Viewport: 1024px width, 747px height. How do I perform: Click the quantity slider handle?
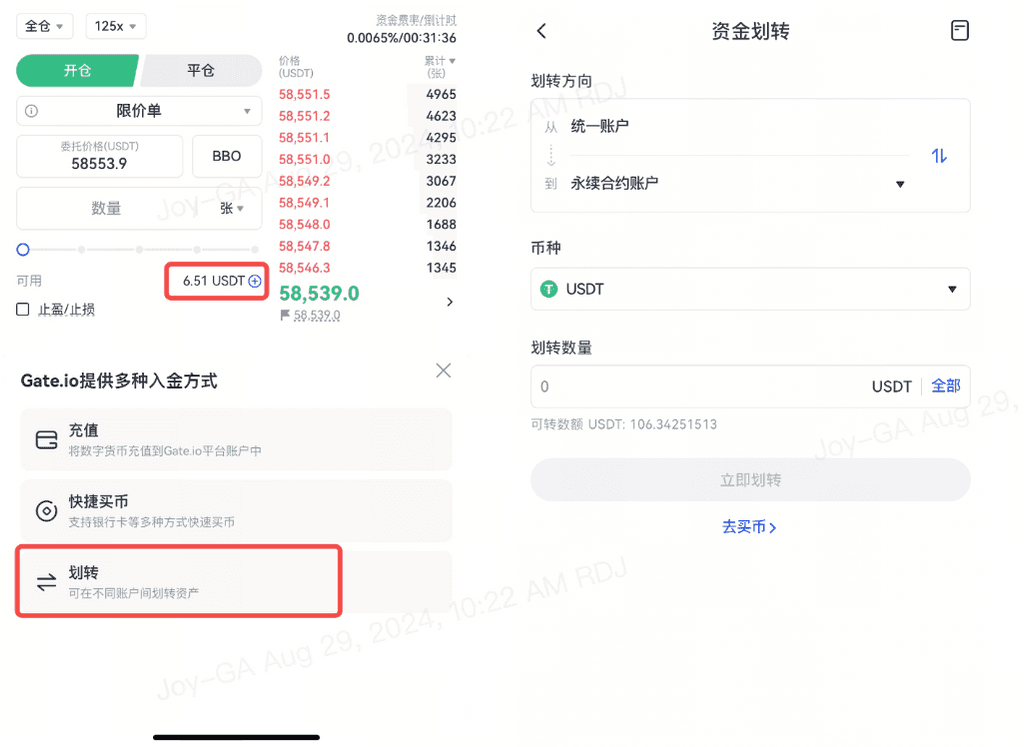pos(23,249)
